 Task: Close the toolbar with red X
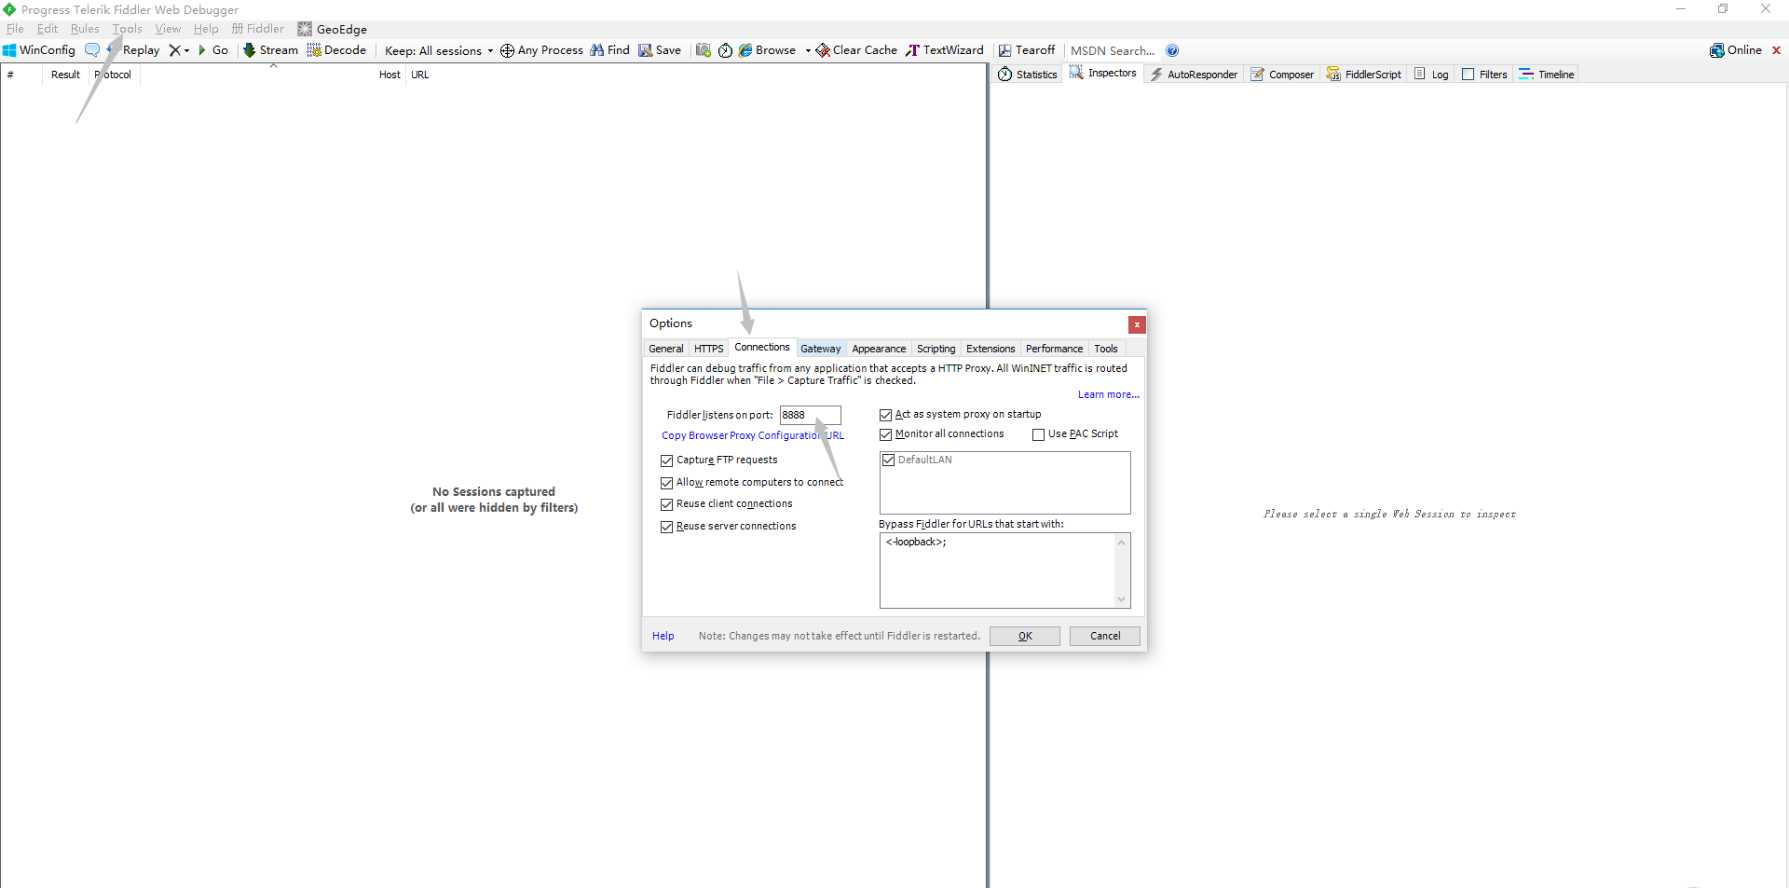(x=1776, y=50)
